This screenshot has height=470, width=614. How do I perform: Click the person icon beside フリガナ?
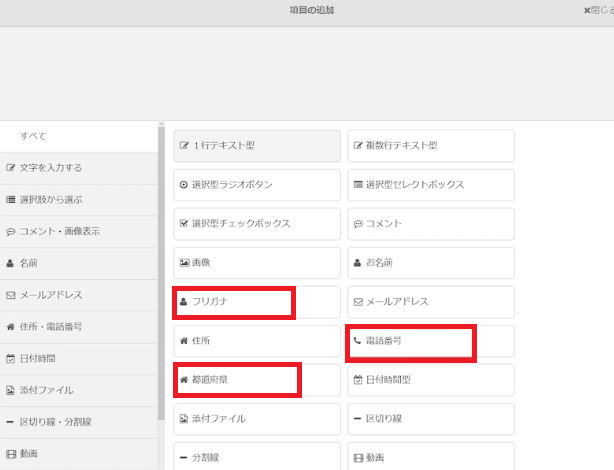[183, 301]
